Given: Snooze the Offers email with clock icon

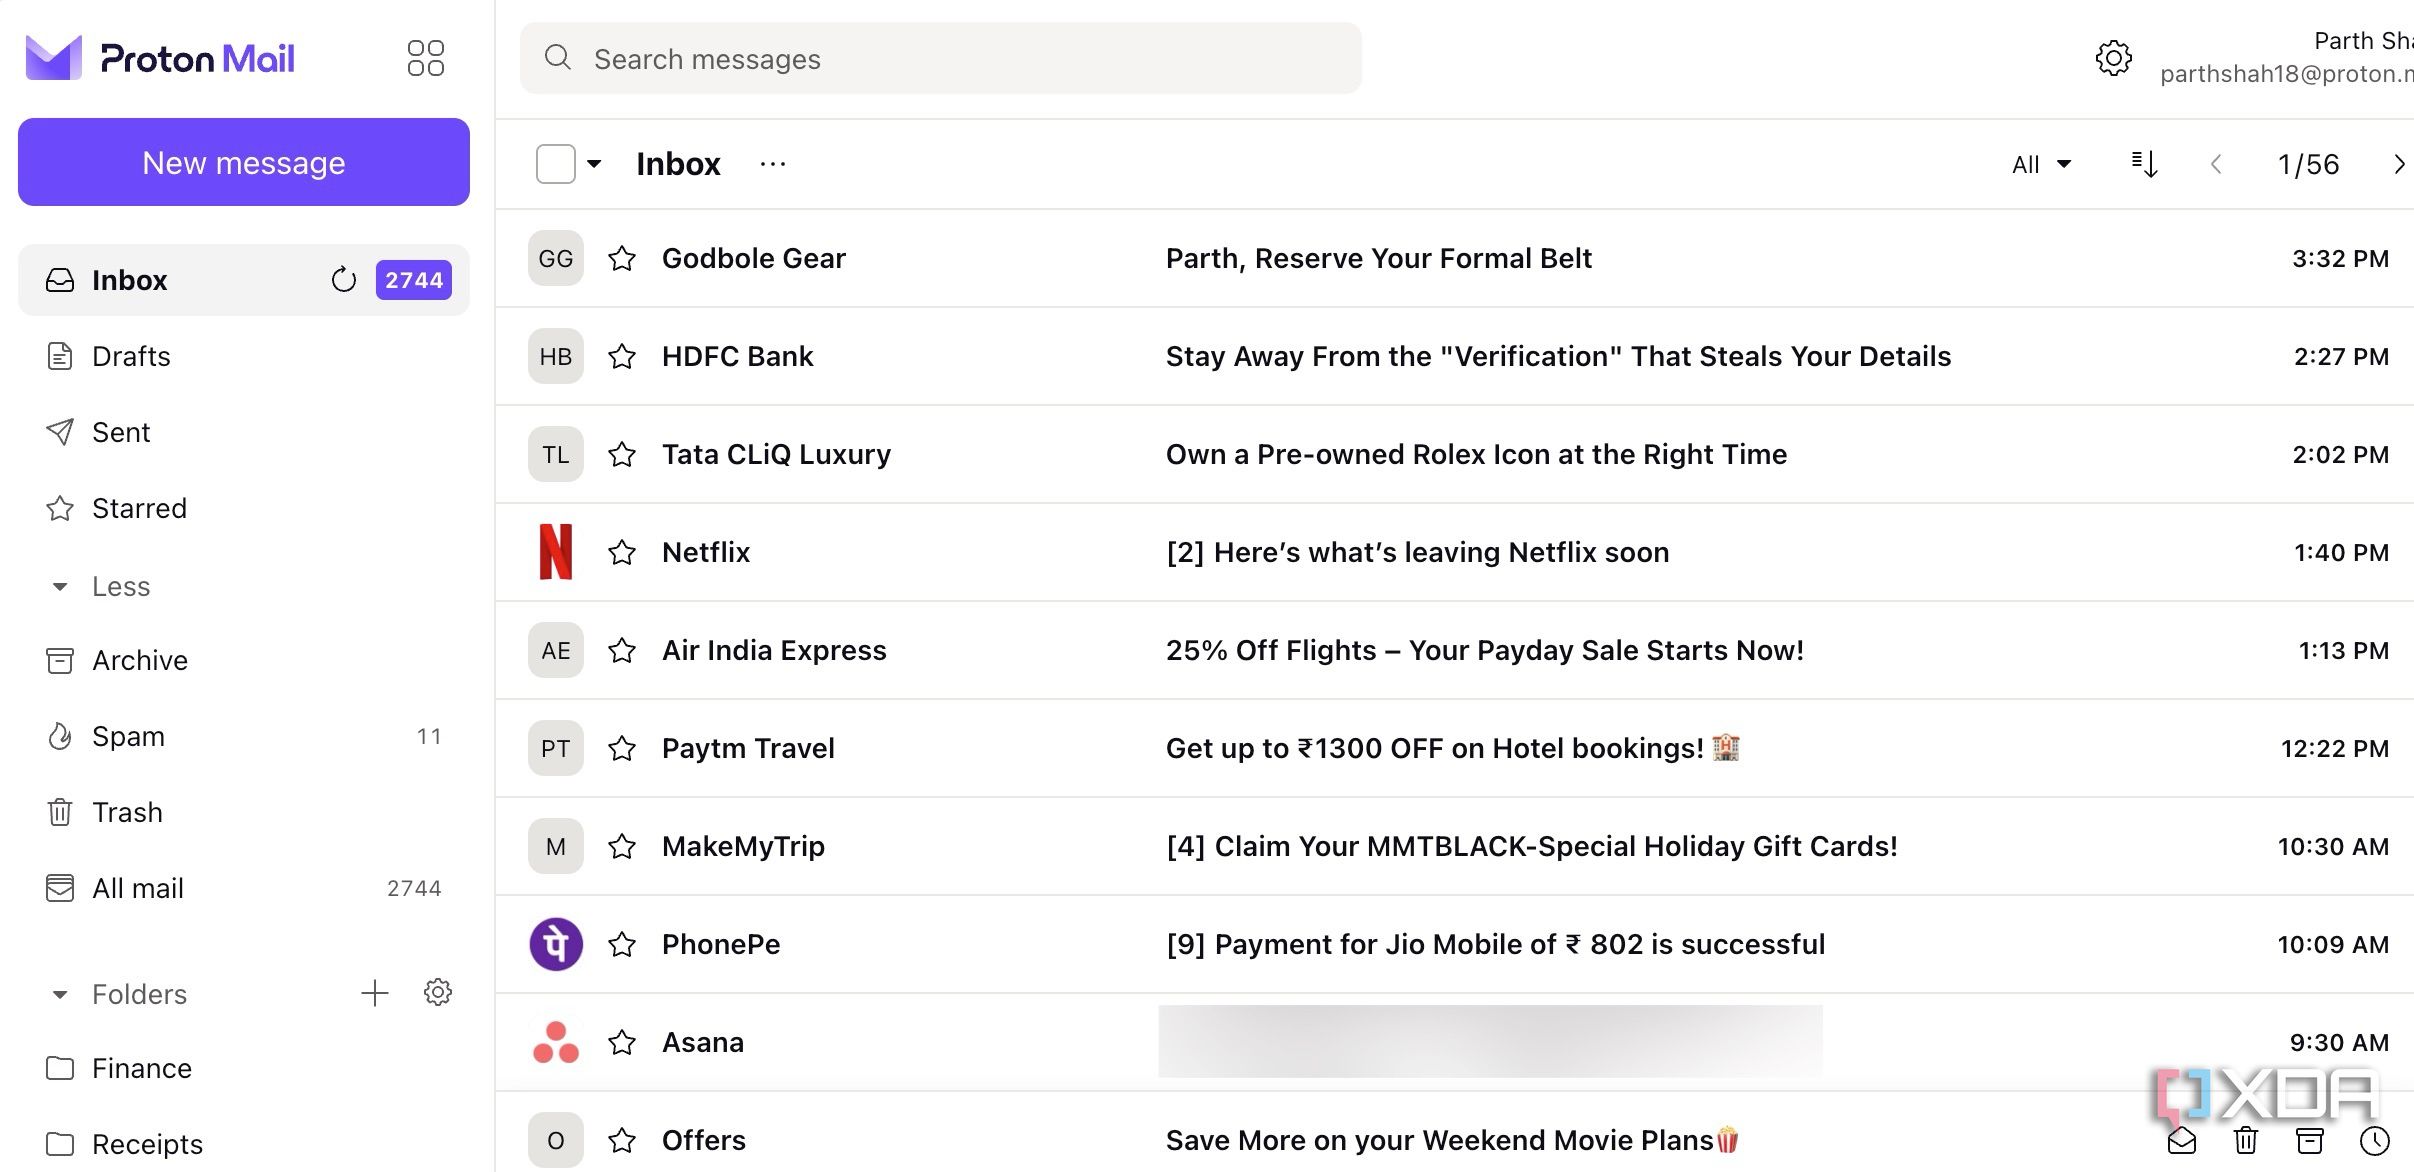Looking at the screenshot, I should pos(2374,1140).
